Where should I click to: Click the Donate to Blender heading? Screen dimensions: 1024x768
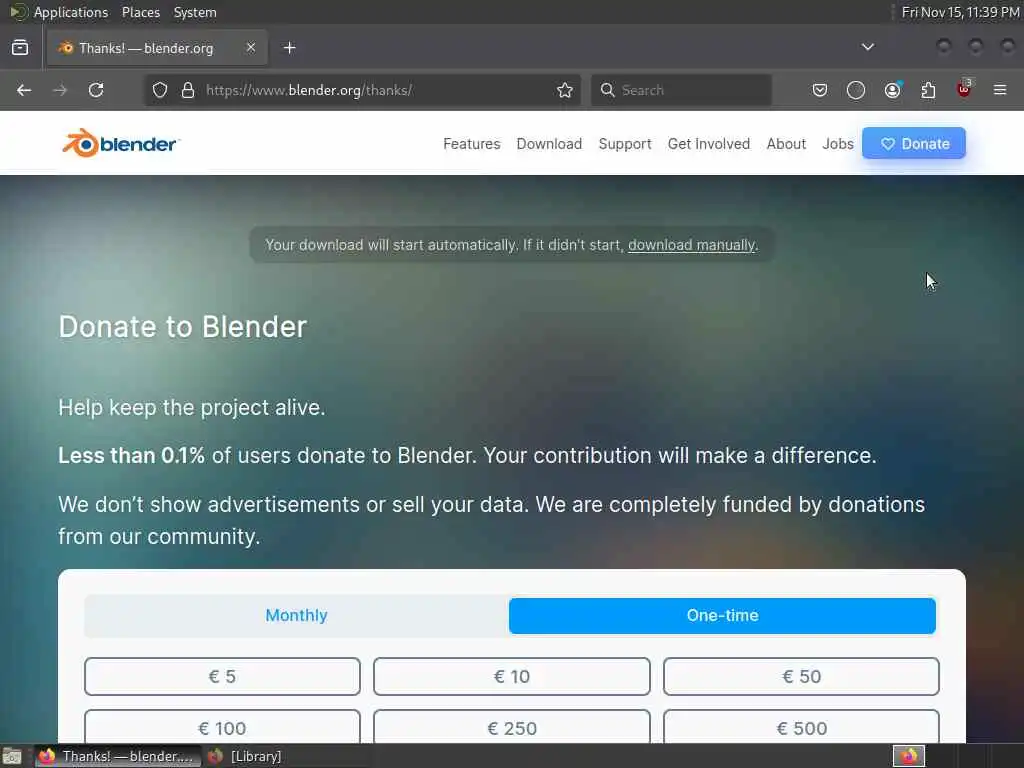183,327
